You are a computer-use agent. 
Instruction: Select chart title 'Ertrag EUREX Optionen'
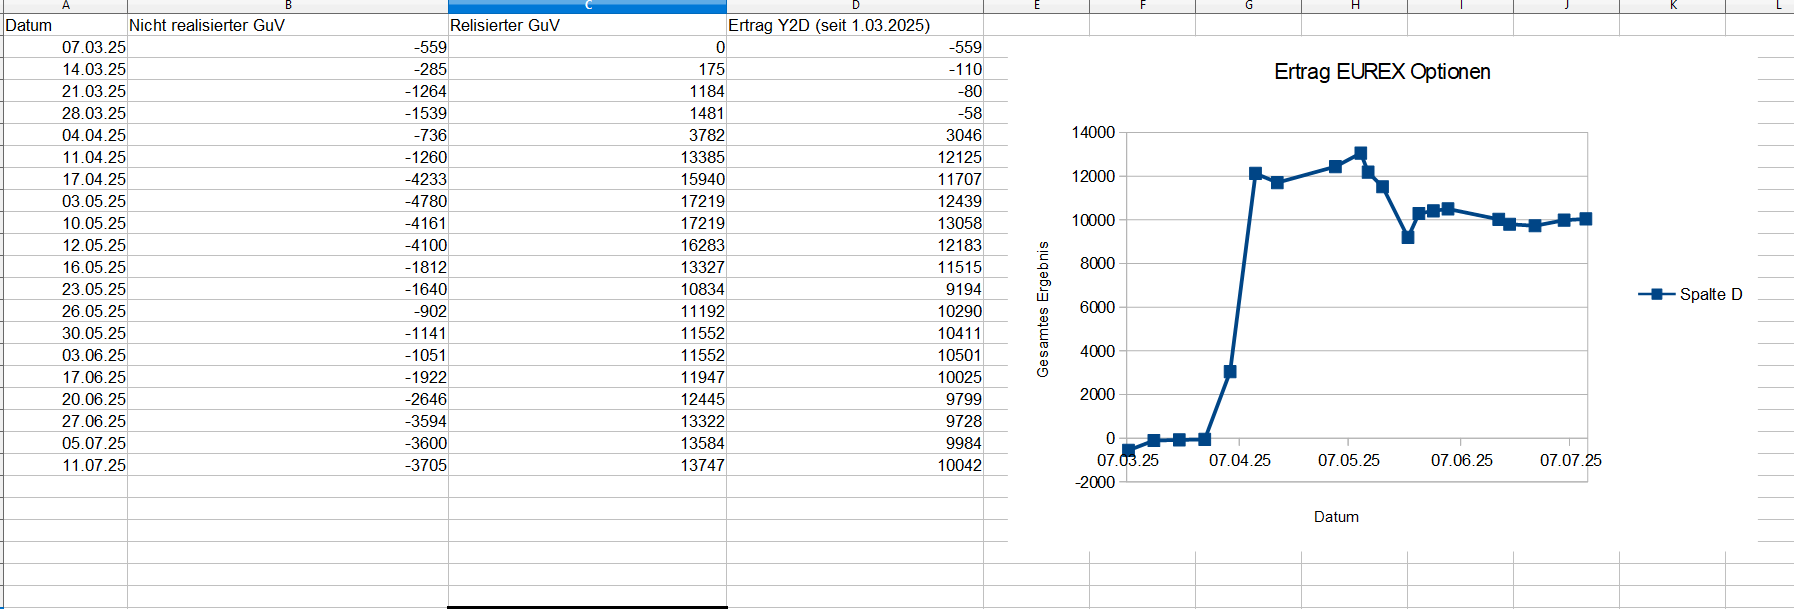tap(1382, 72)
